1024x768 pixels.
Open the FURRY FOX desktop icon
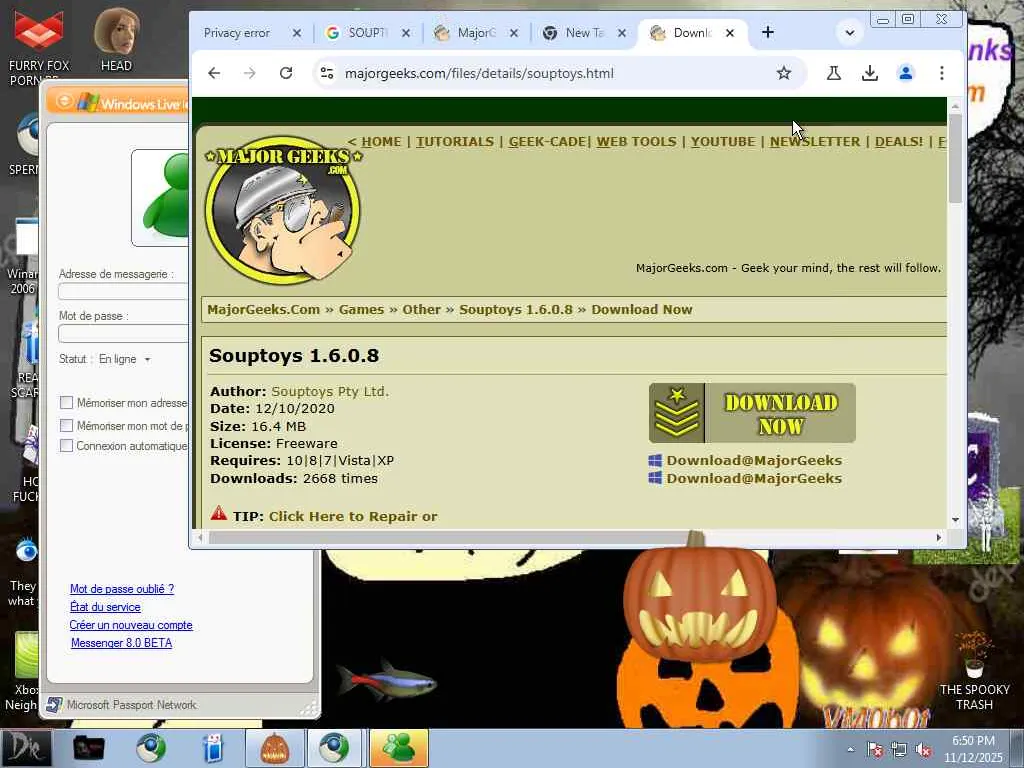(x=39, y=46)
